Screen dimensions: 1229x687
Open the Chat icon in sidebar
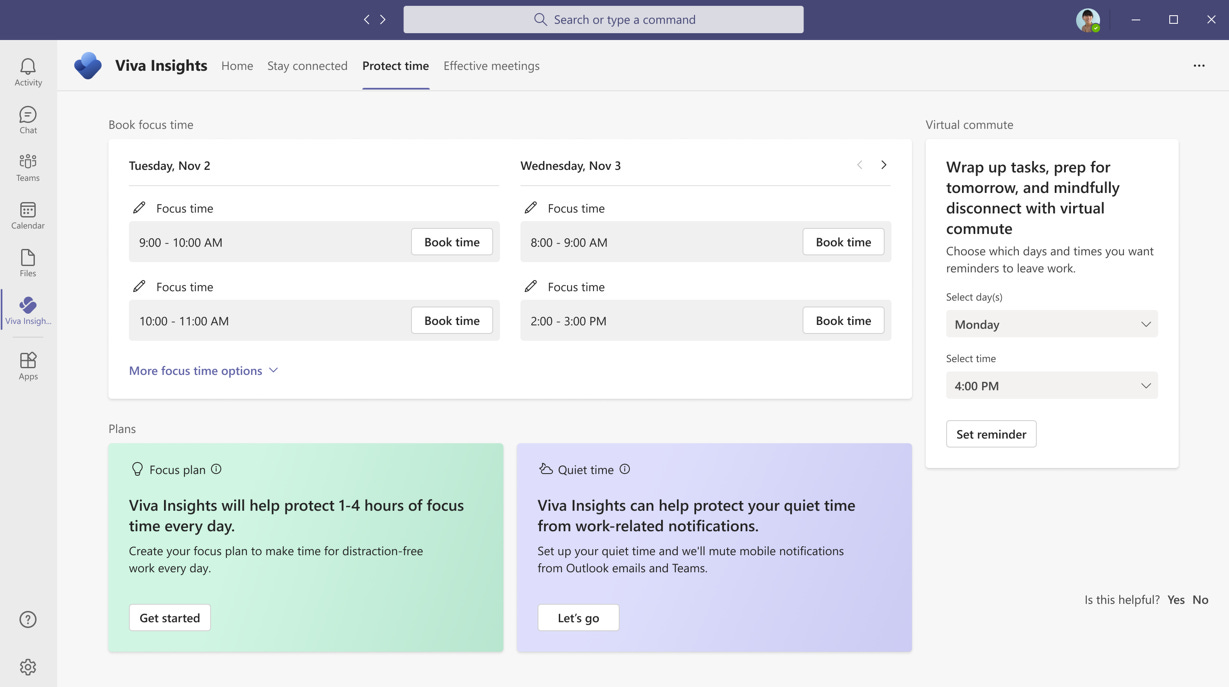click(27, 118)
